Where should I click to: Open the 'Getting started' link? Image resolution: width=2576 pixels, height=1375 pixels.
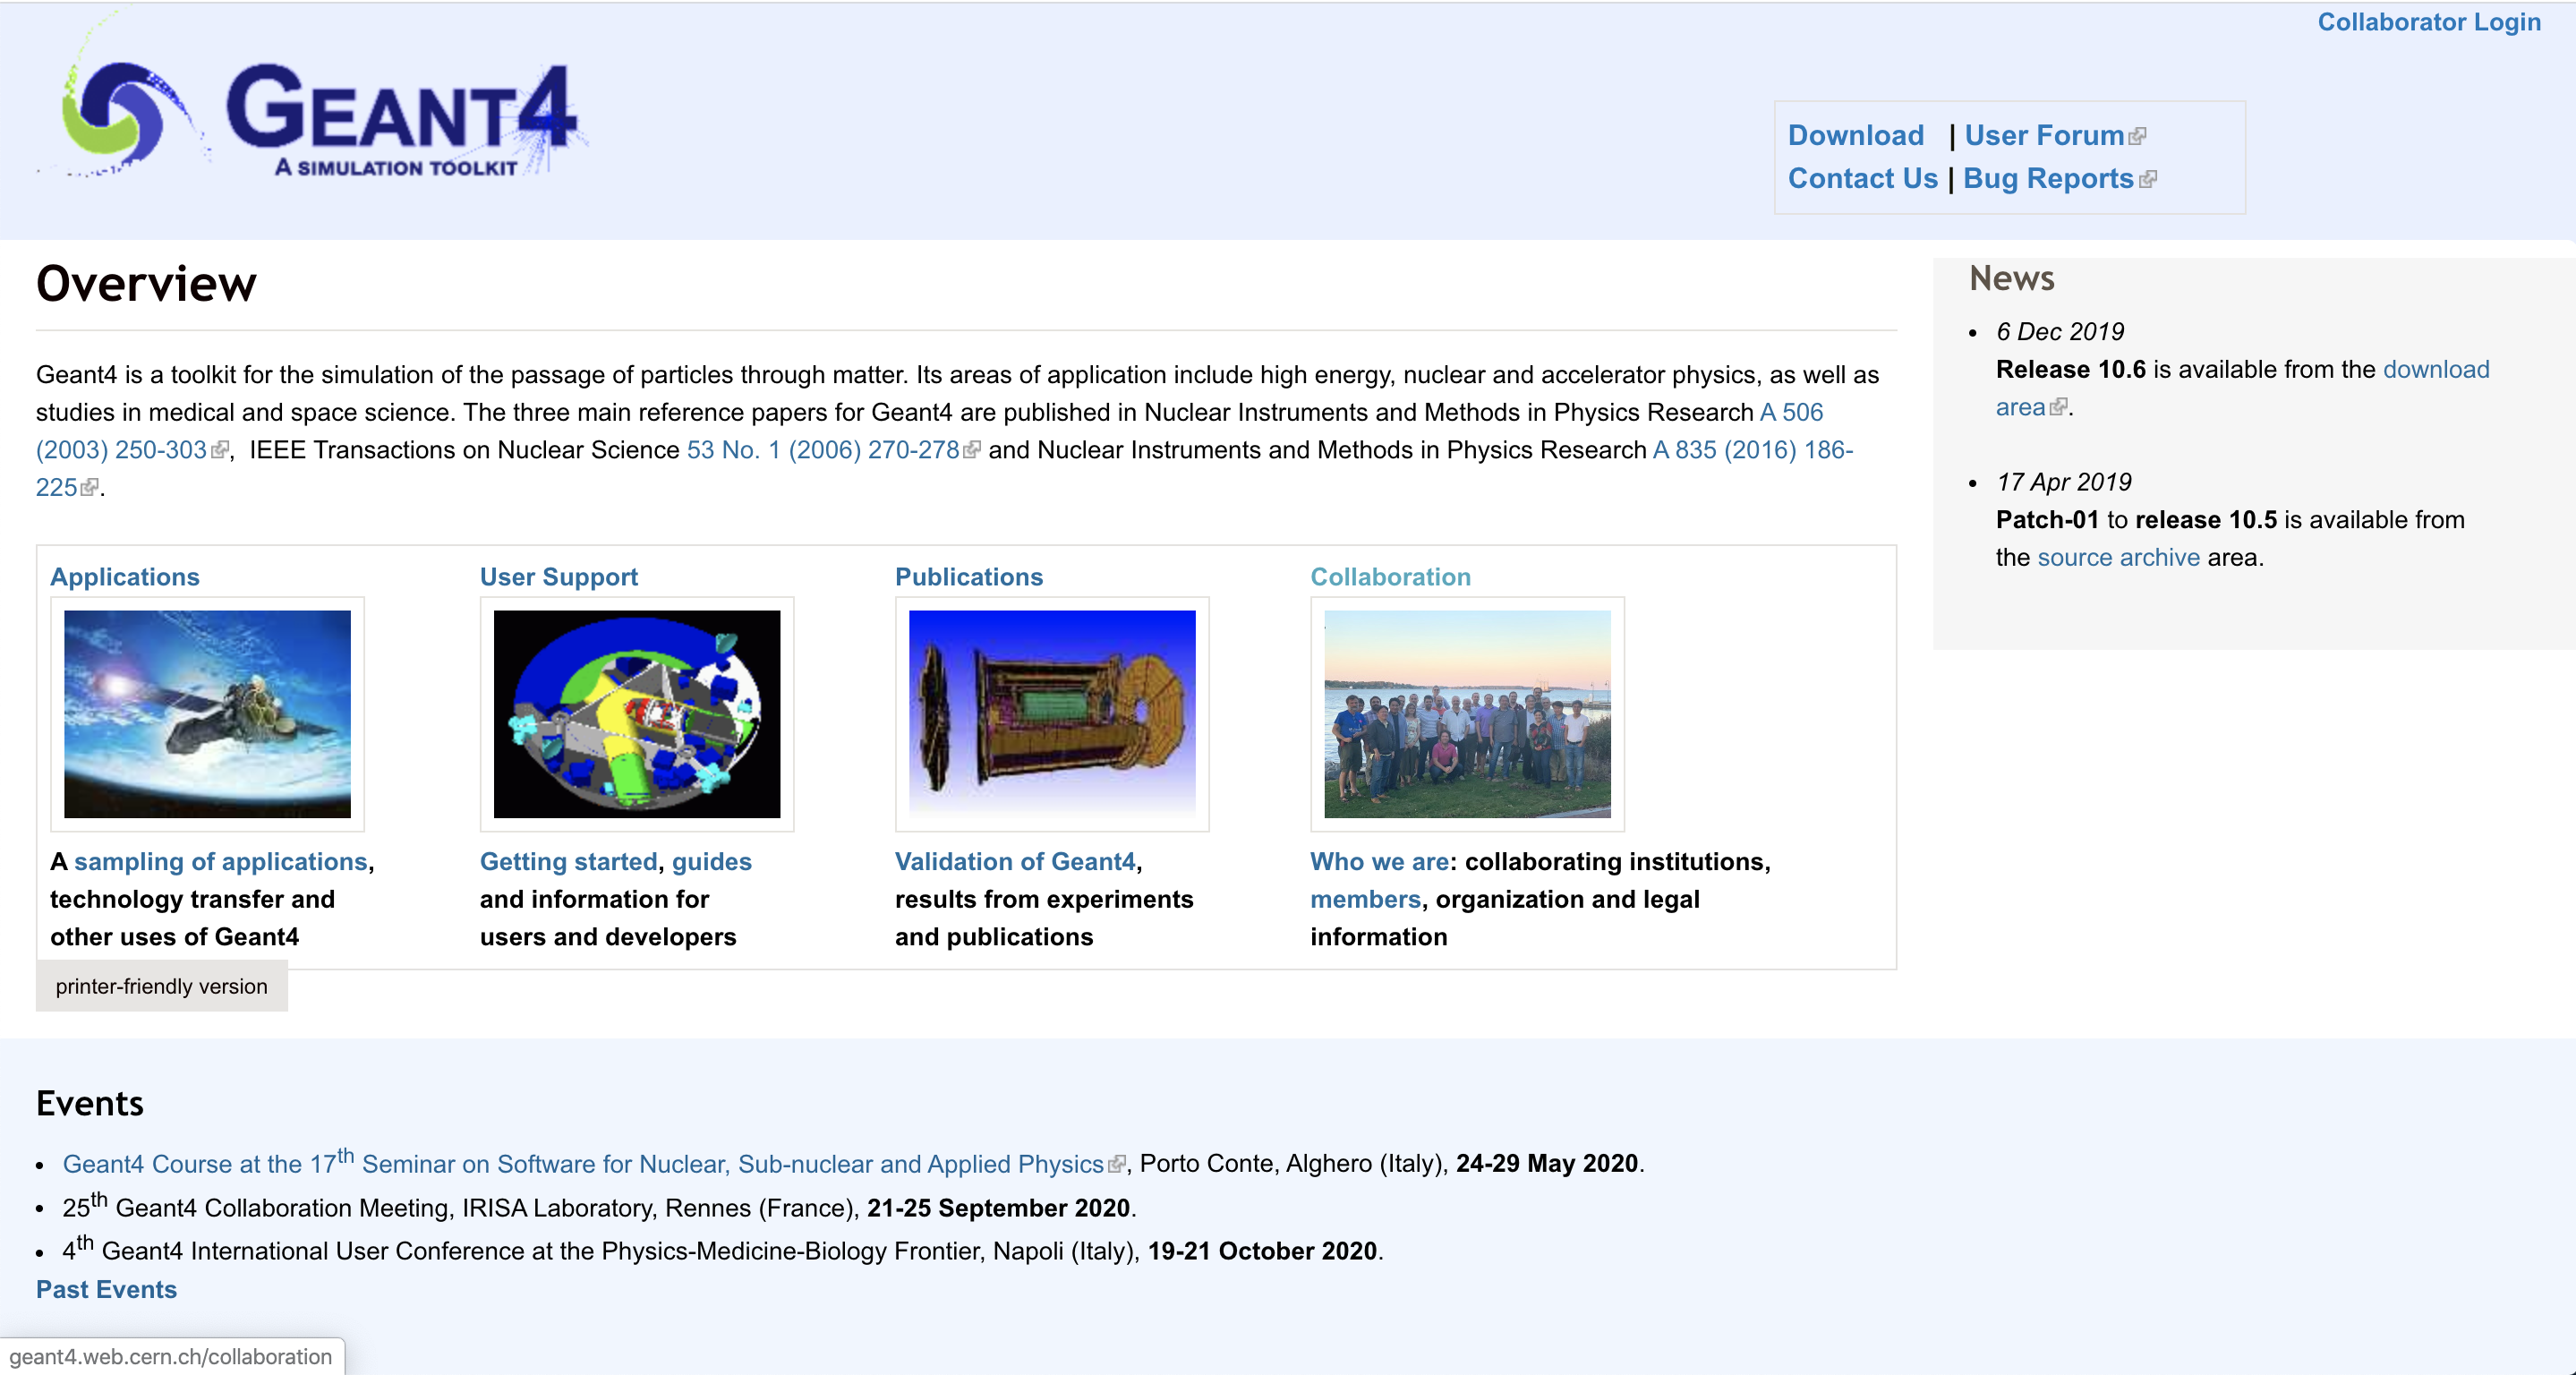pos(568,861)
